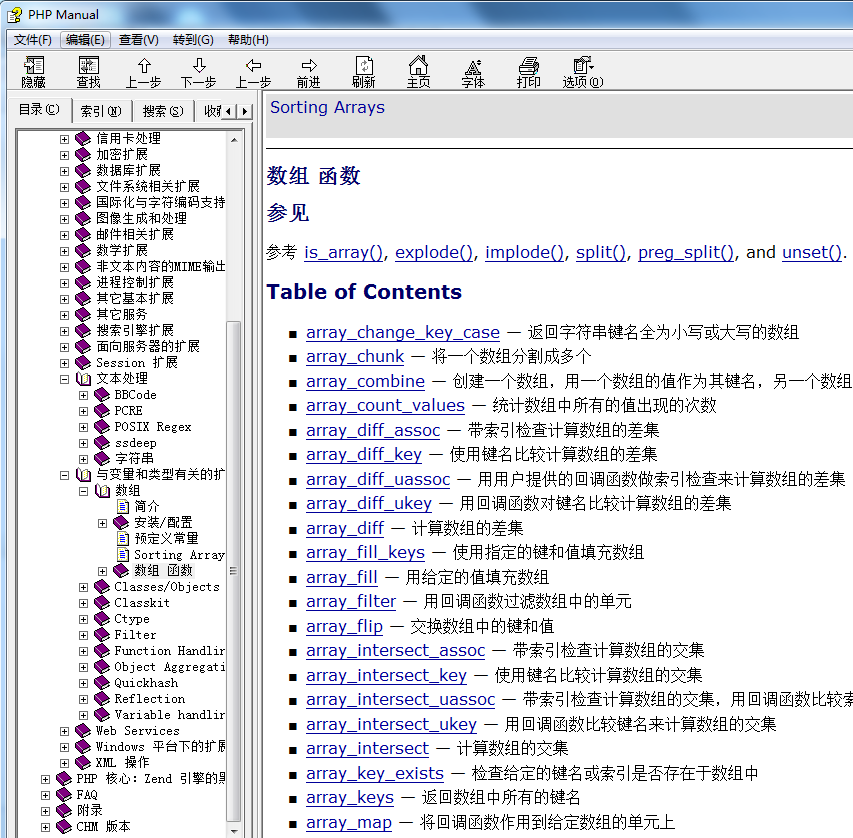Image resolution: width=853 pixels, height=838 pixels.
Task: Click the PCRE book icon
Action: point(102,411)
